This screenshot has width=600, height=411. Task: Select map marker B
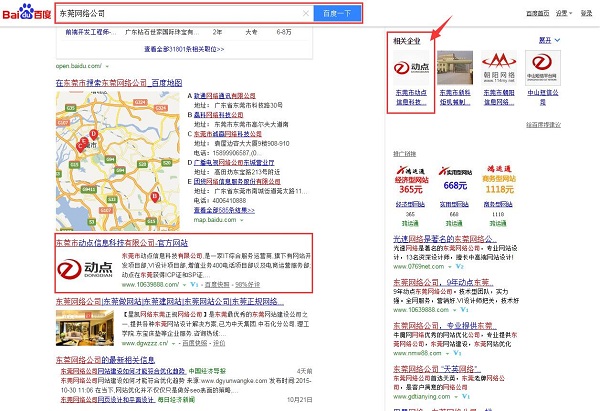[155, 197]
